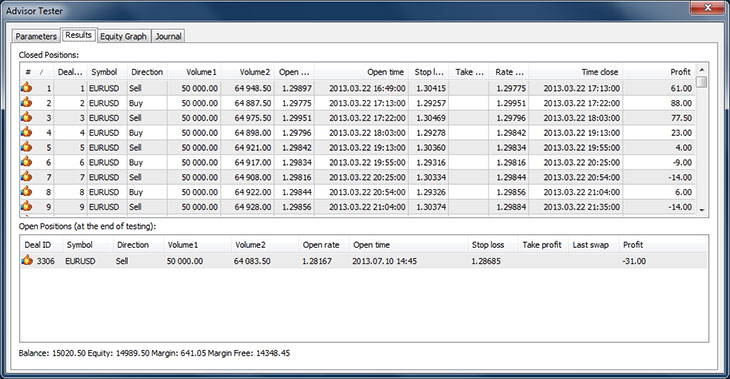This screenshot has height=379, width=730.
Task: Click the Take ... column header in closed positions
Action: (x=469, y=72)
